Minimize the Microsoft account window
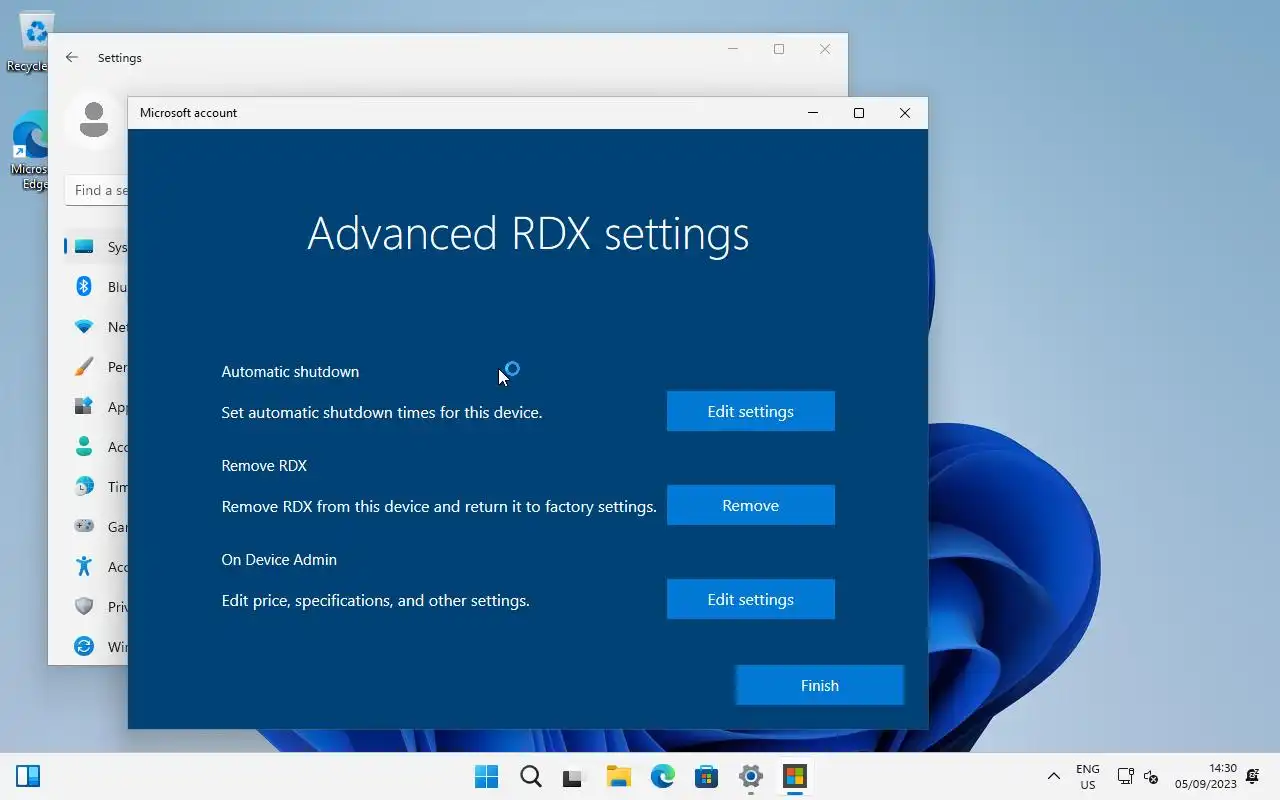Screen dimensions: 1280x800 [812, 113]
